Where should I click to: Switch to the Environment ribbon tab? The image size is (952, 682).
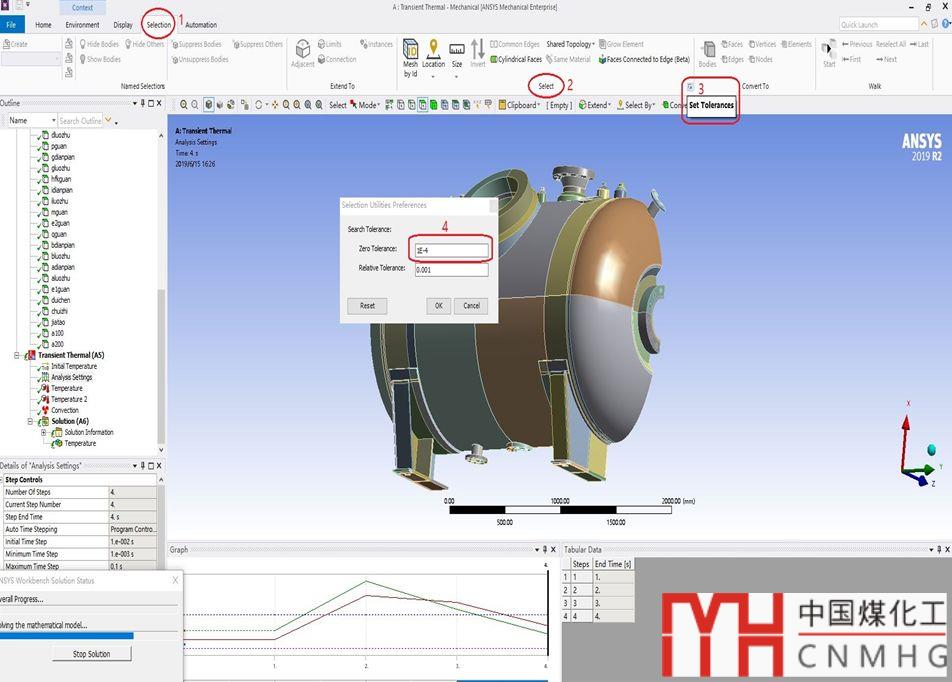point(82,25)
